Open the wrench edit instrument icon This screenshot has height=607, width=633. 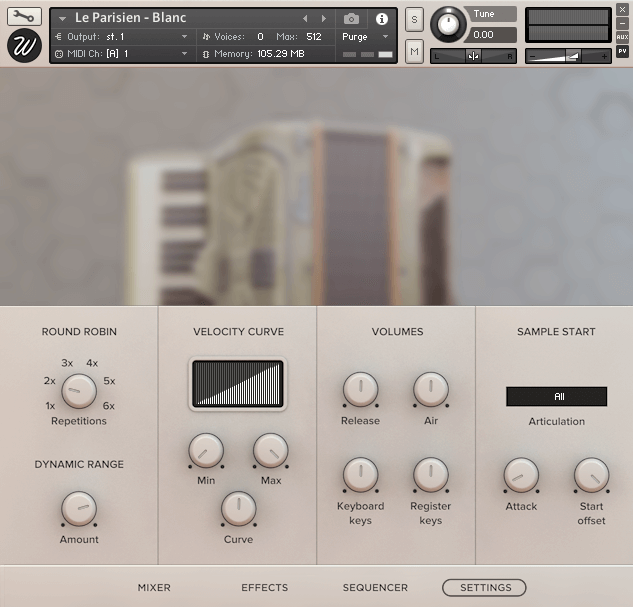(x=24, y=16)
